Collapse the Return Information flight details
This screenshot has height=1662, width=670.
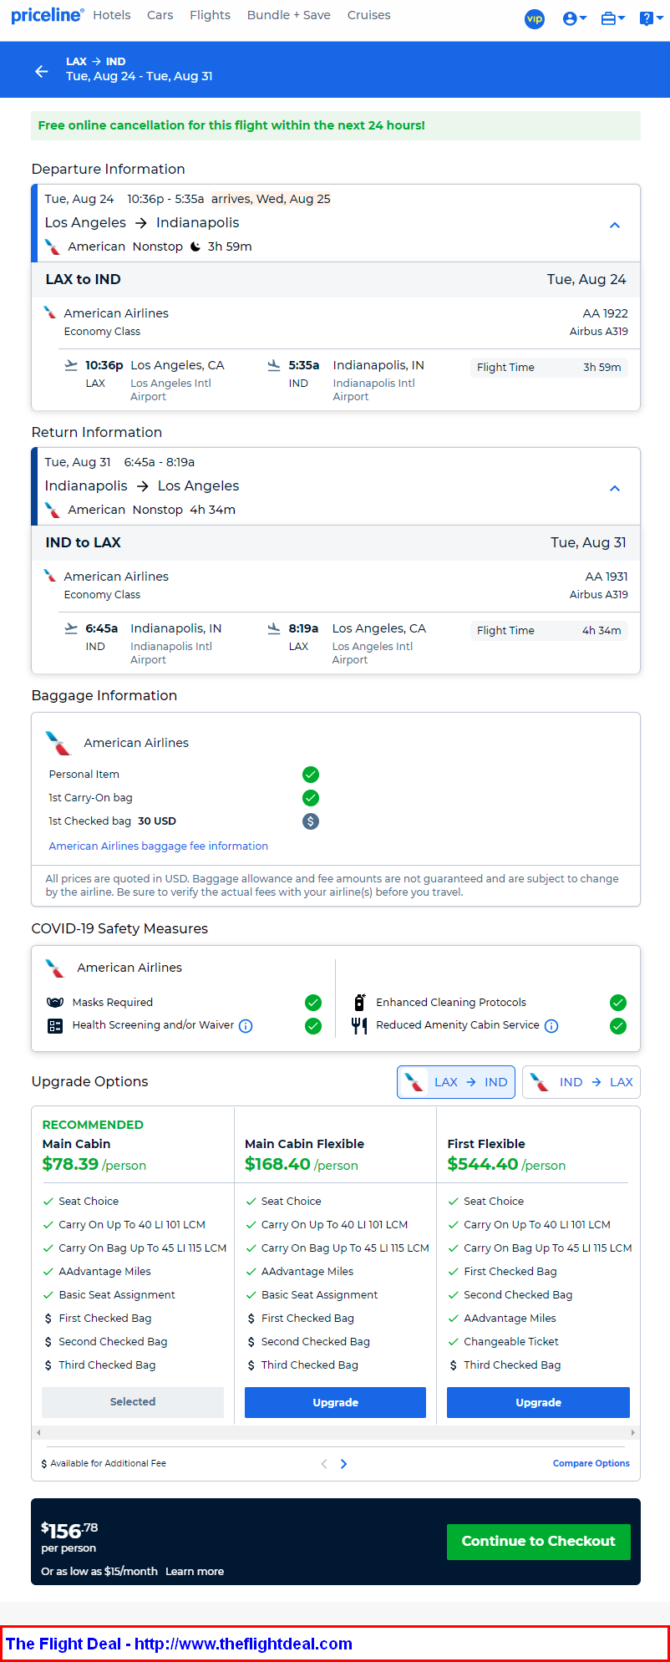(x=615, y=488)
